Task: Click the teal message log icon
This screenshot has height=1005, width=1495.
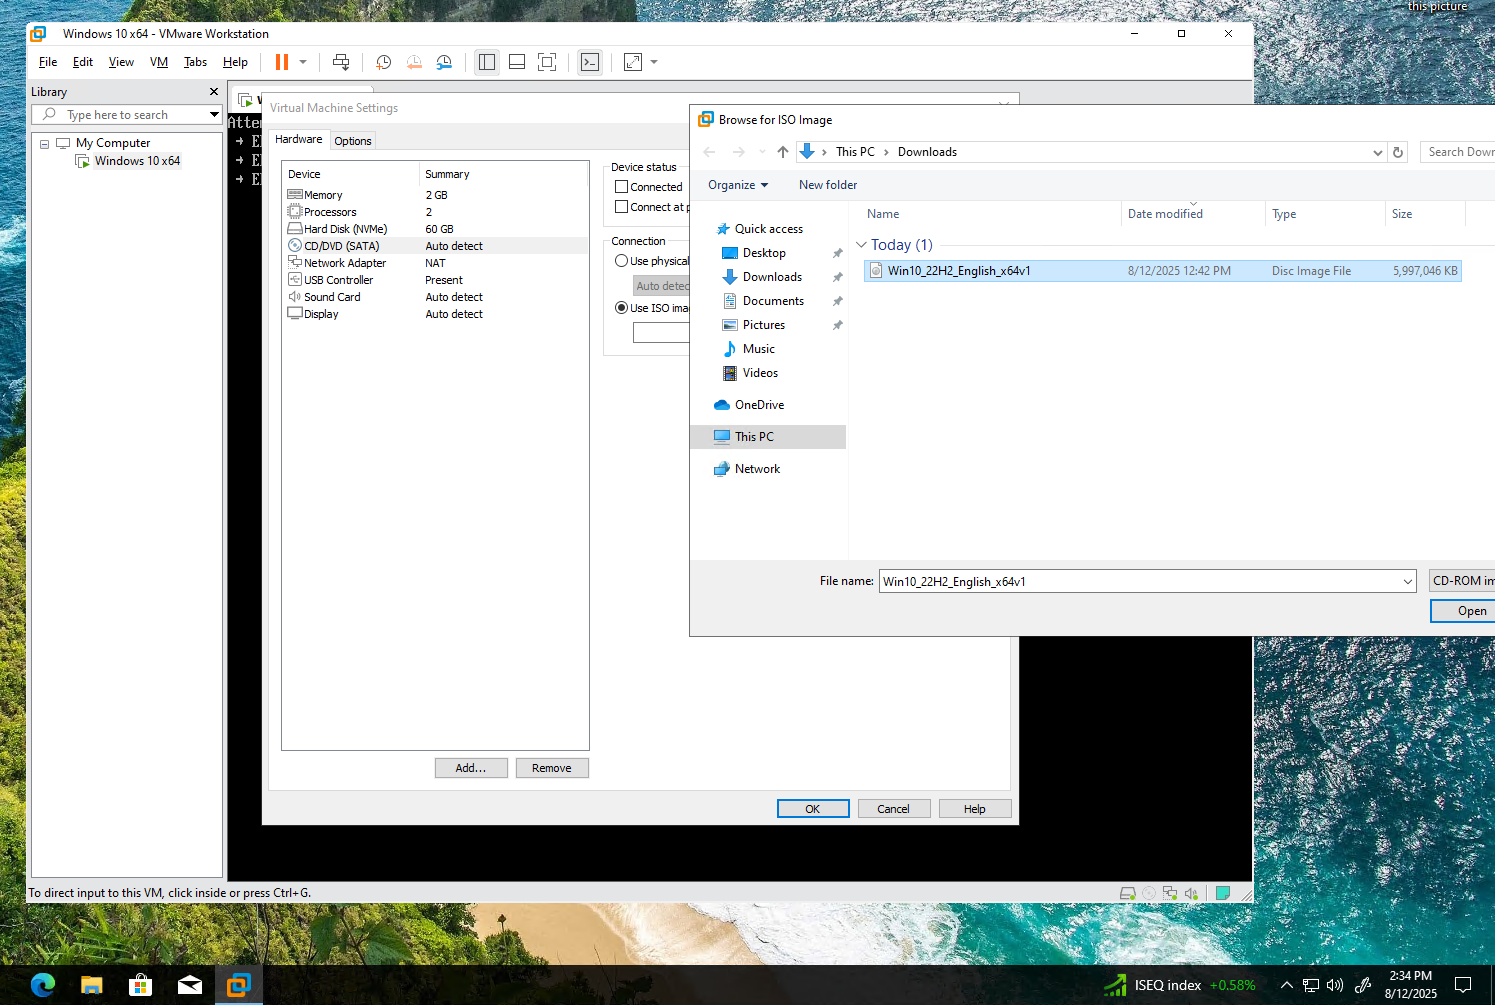Action: click(x=1222, y=893)
